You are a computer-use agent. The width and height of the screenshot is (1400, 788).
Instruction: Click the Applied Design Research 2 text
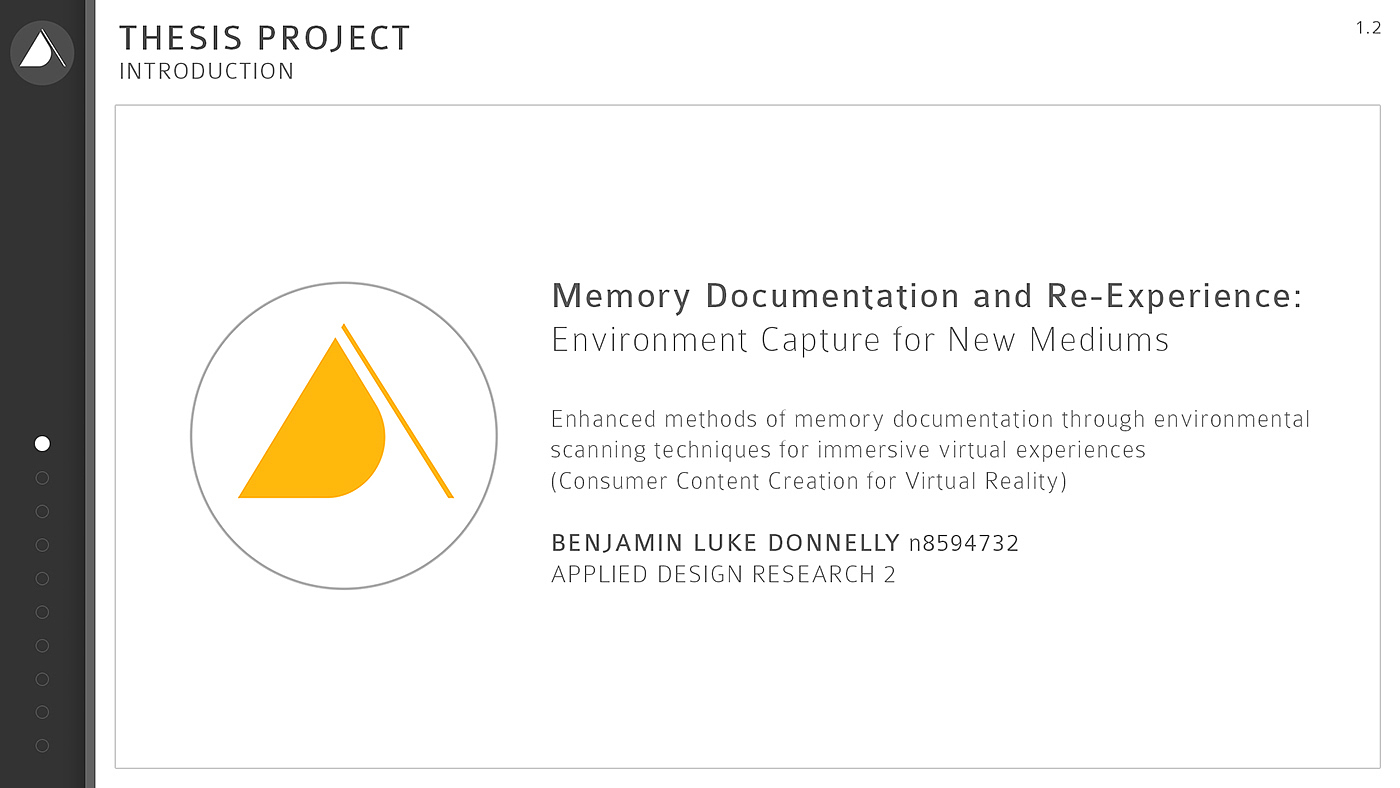(x=723, y=575)
